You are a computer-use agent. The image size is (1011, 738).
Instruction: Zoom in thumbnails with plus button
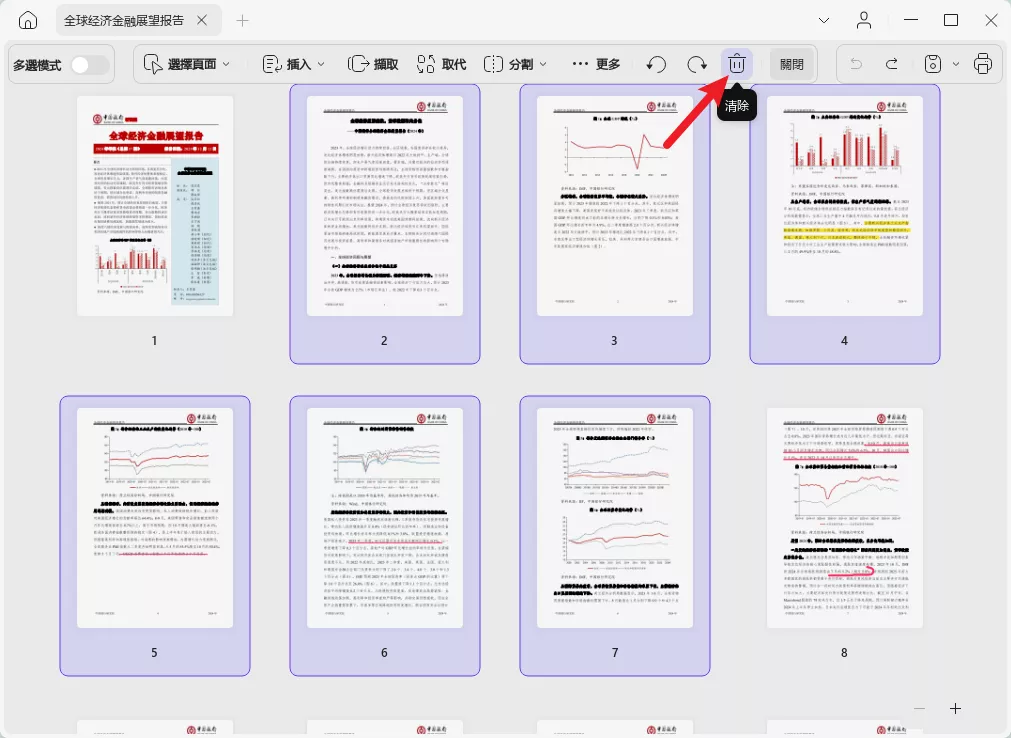(956, 708)
